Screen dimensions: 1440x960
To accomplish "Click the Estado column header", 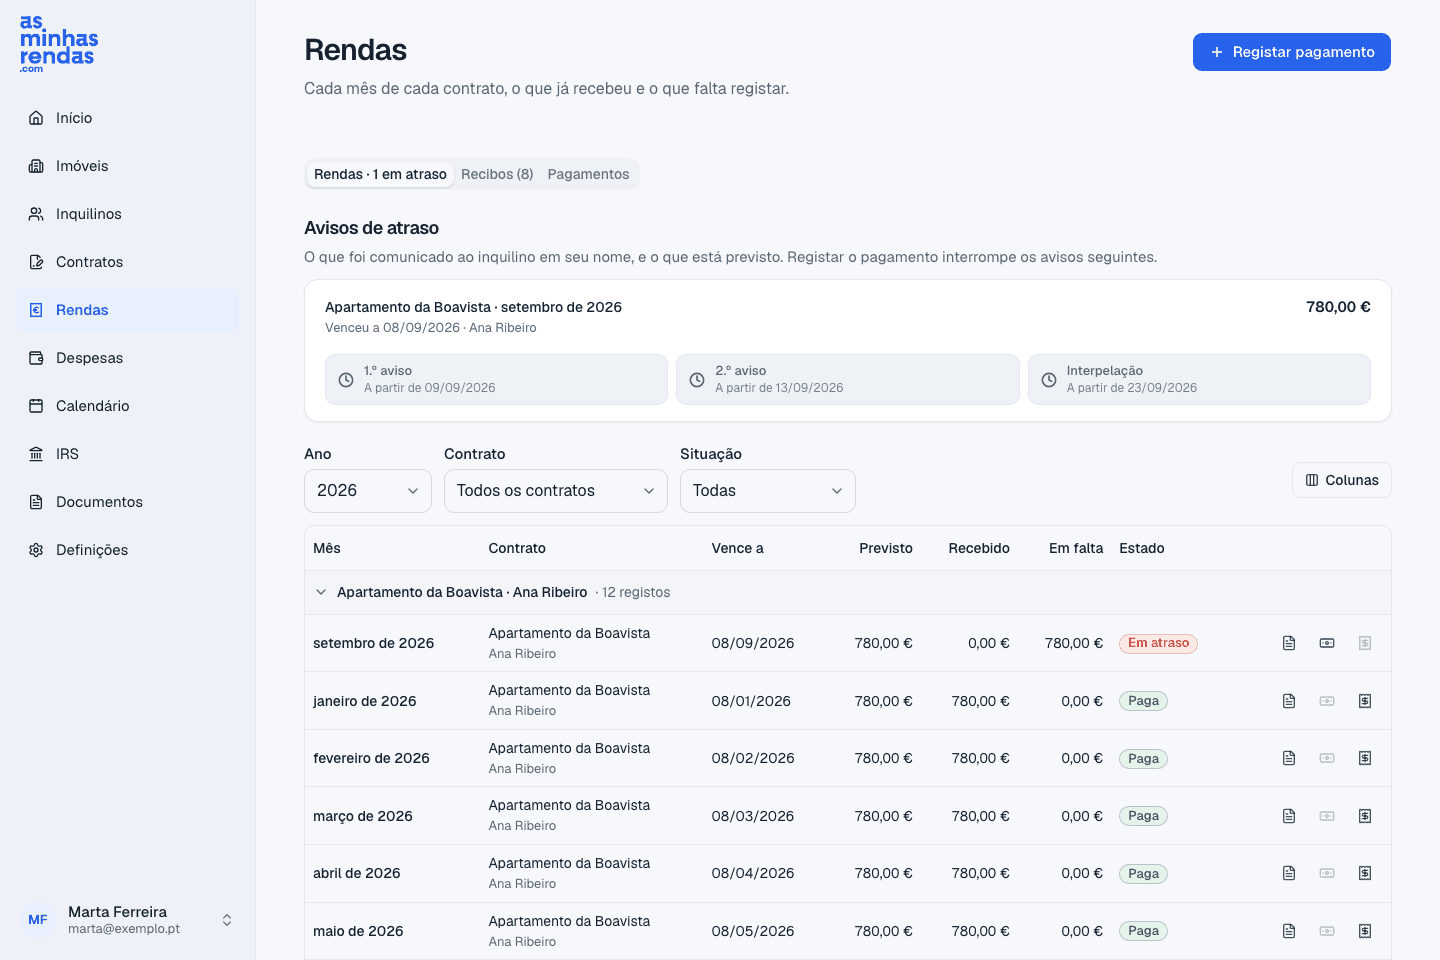I will 1142,548.
